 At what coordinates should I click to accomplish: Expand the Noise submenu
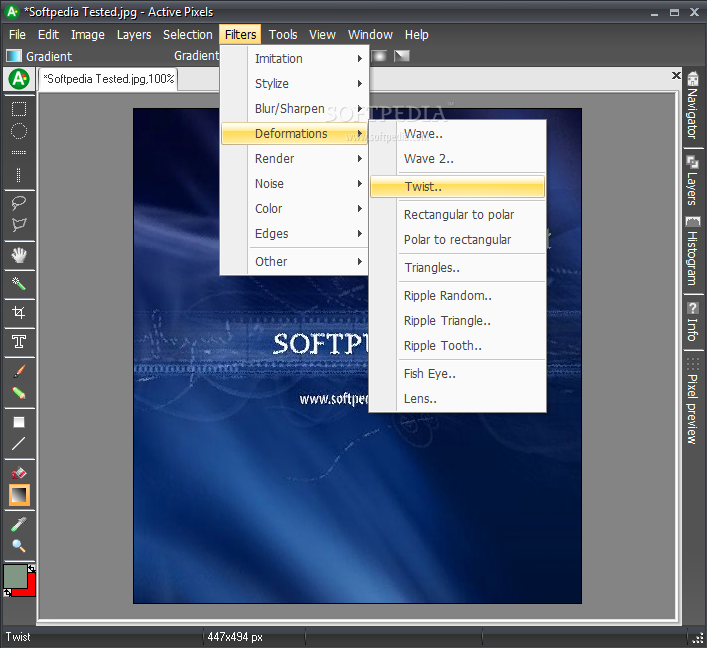click(295, 184)
